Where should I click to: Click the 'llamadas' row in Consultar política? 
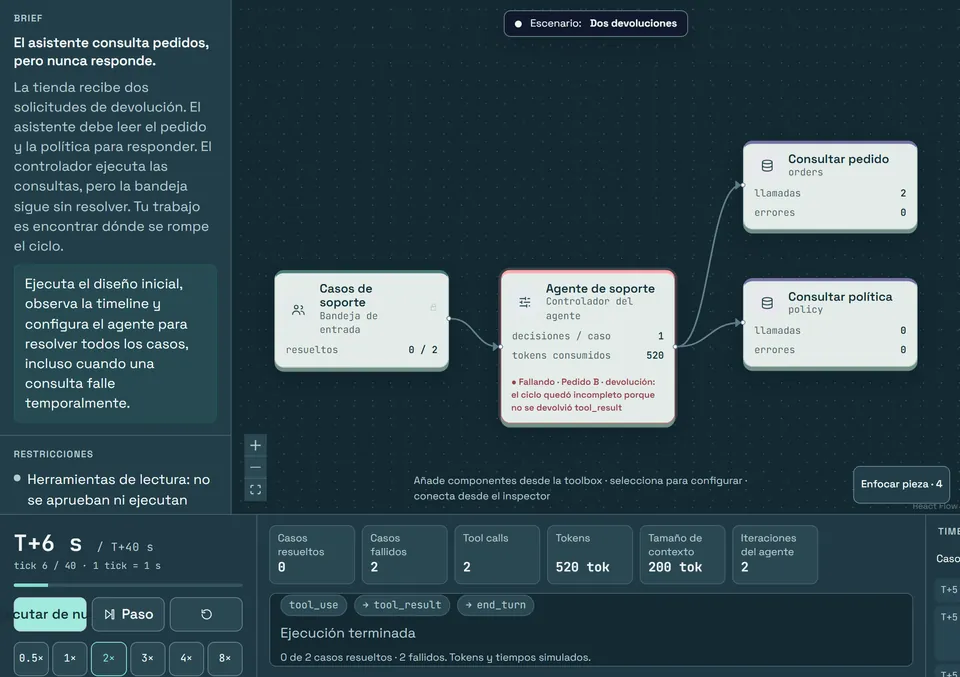830,331
